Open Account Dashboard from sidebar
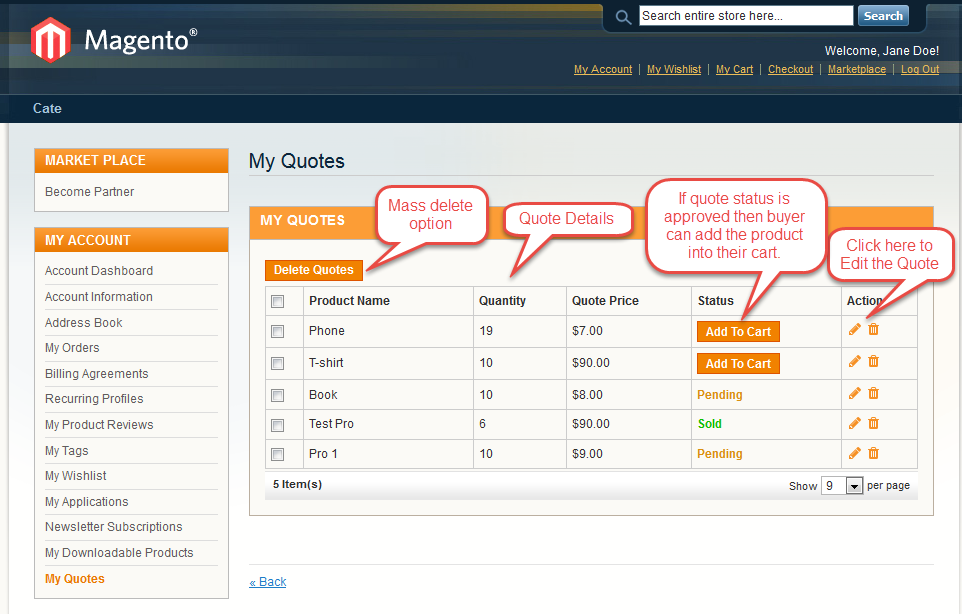The height and width of the screenshot is (614, 962). (99, 271)
